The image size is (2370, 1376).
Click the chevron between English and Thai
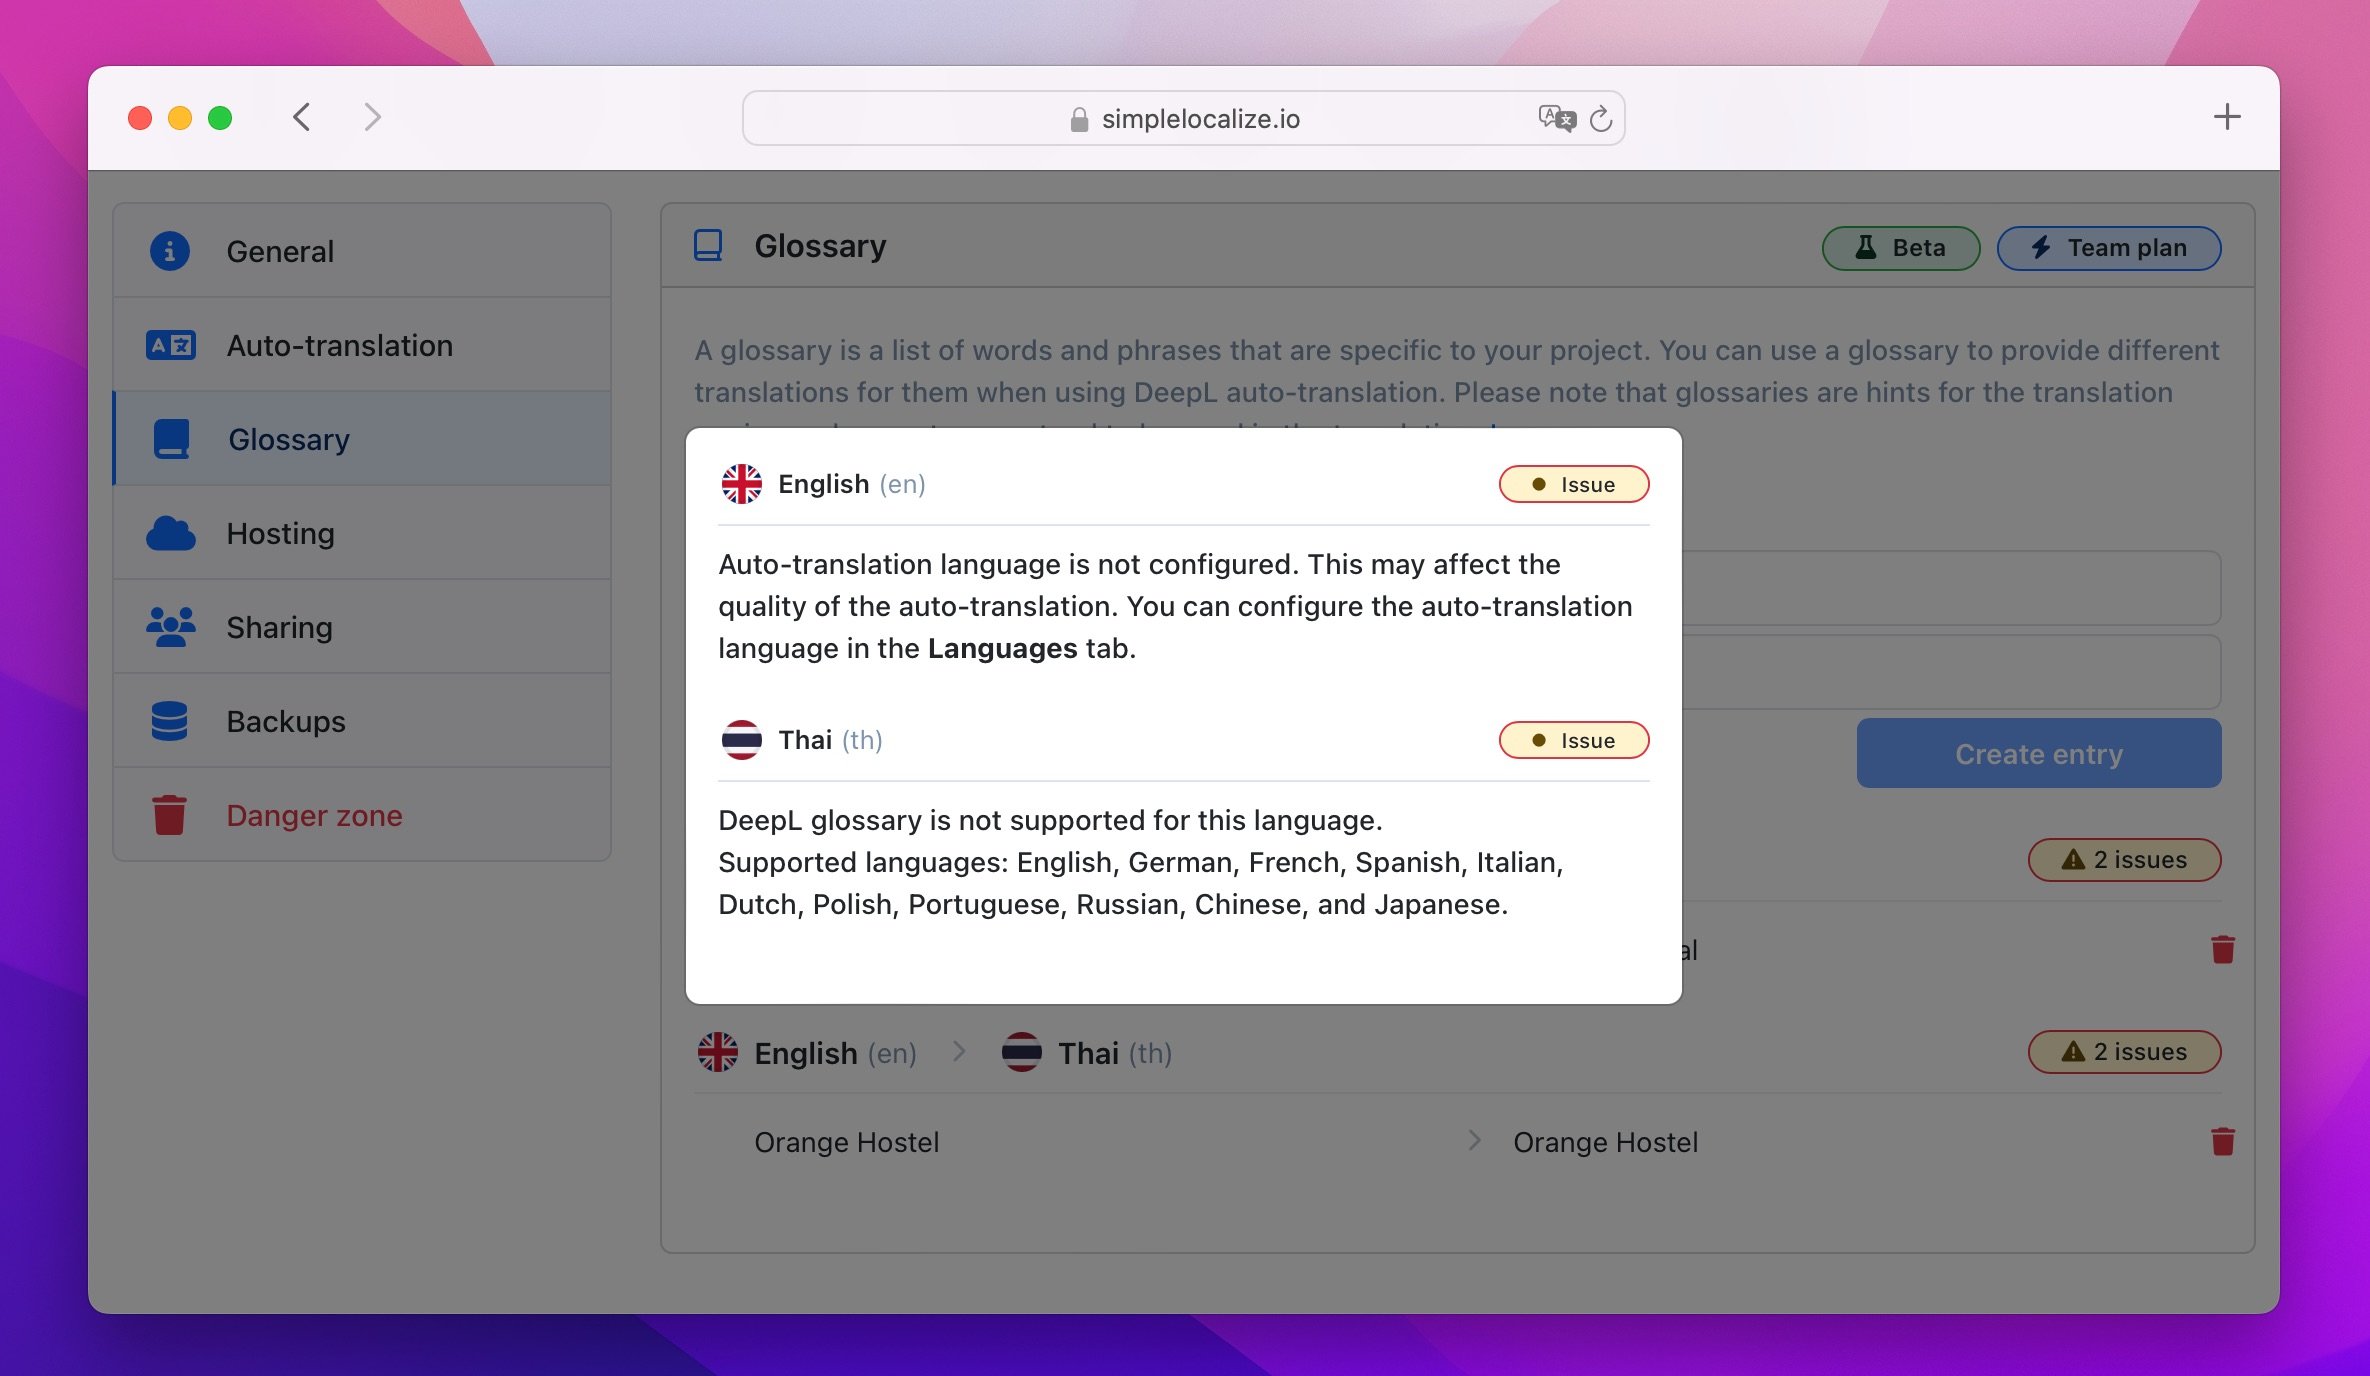pos(959,1051)
